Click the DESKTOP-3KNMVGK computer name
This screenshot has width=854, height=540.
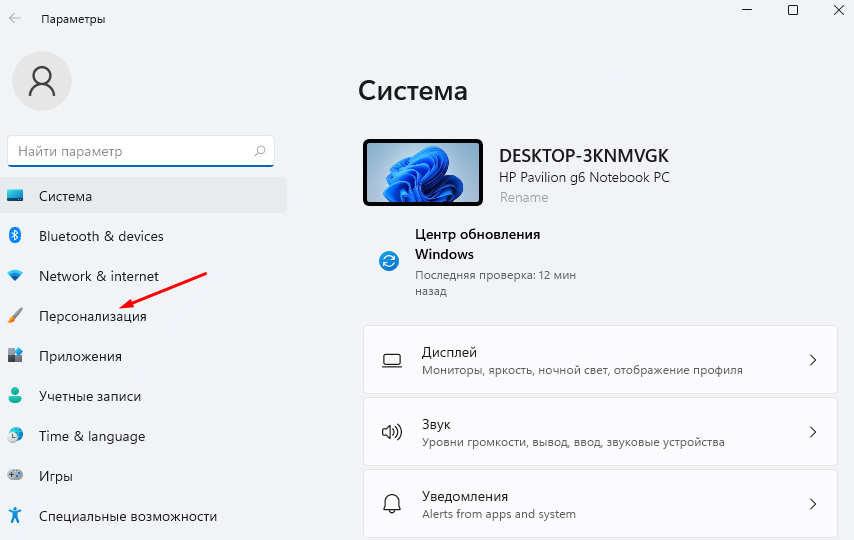pyautogui.click(x=583, y=156)
